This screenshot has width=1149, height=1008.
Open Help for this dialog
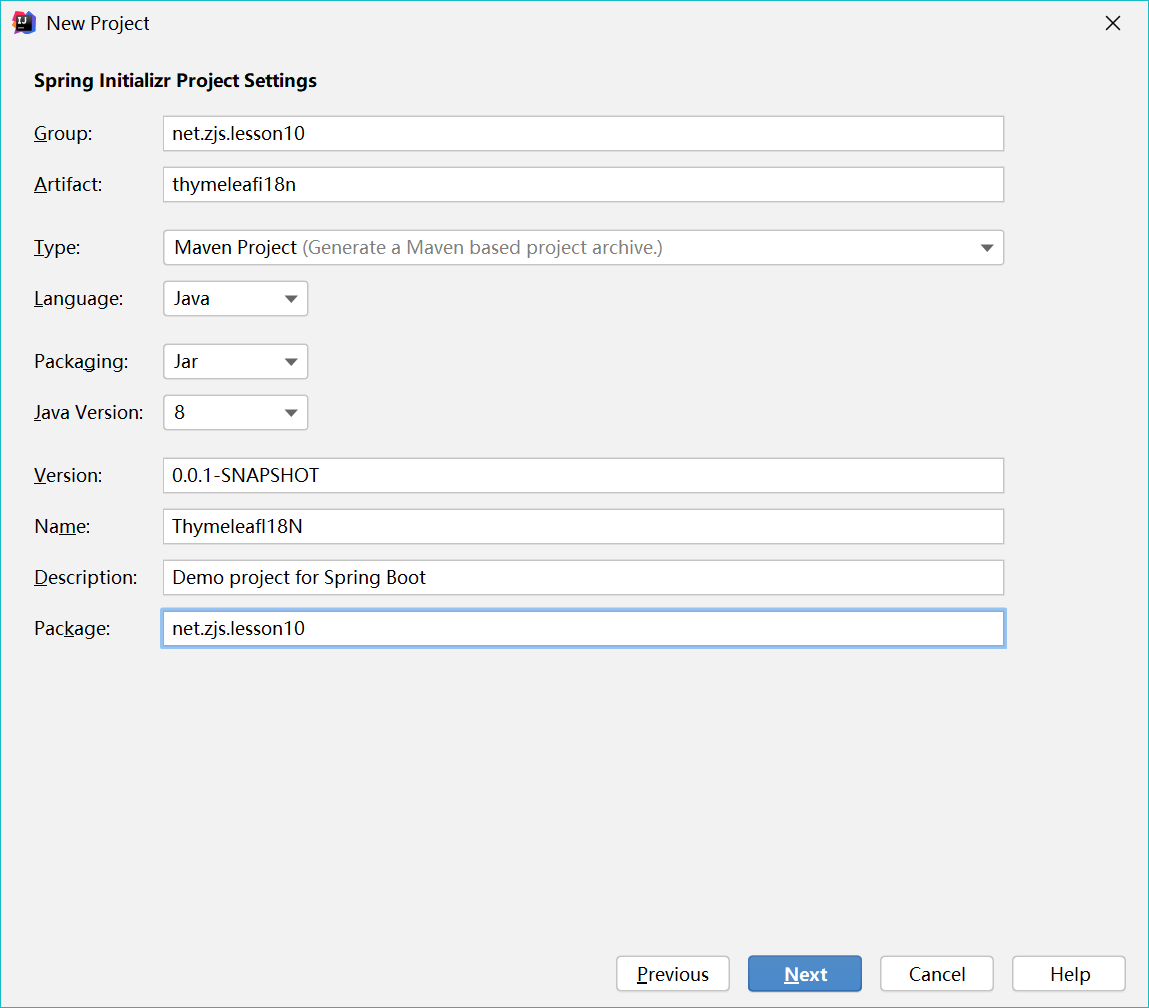[x=1069, y=974]
